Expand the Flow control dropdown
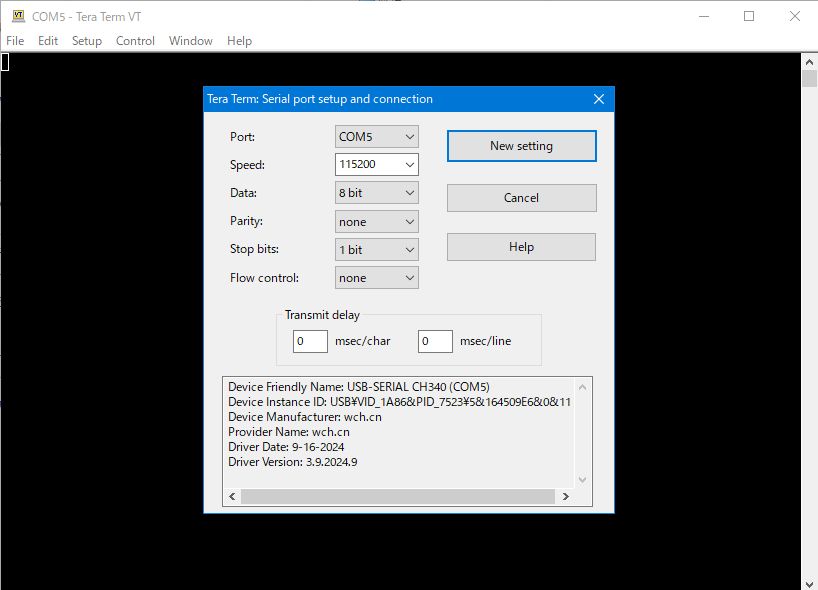Screen dimensions: 818x590 (377, 277)
